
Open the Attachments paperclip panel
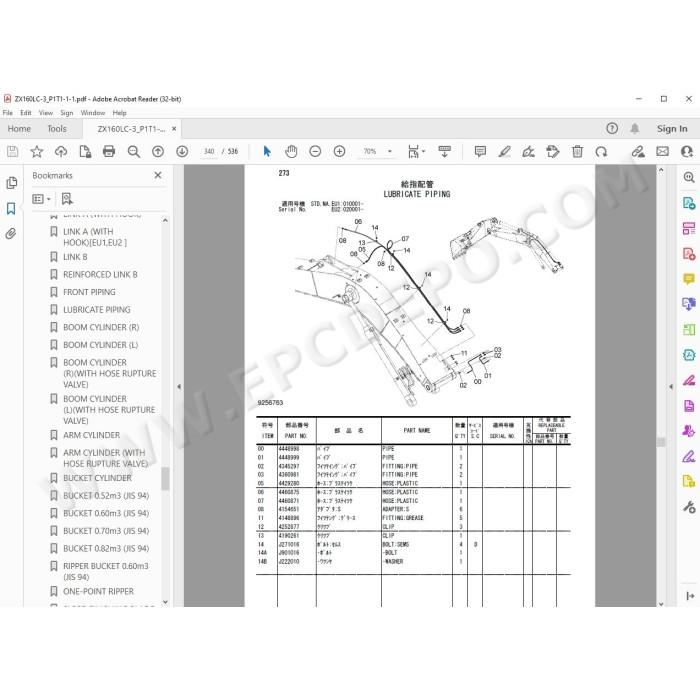pos(11,233)
